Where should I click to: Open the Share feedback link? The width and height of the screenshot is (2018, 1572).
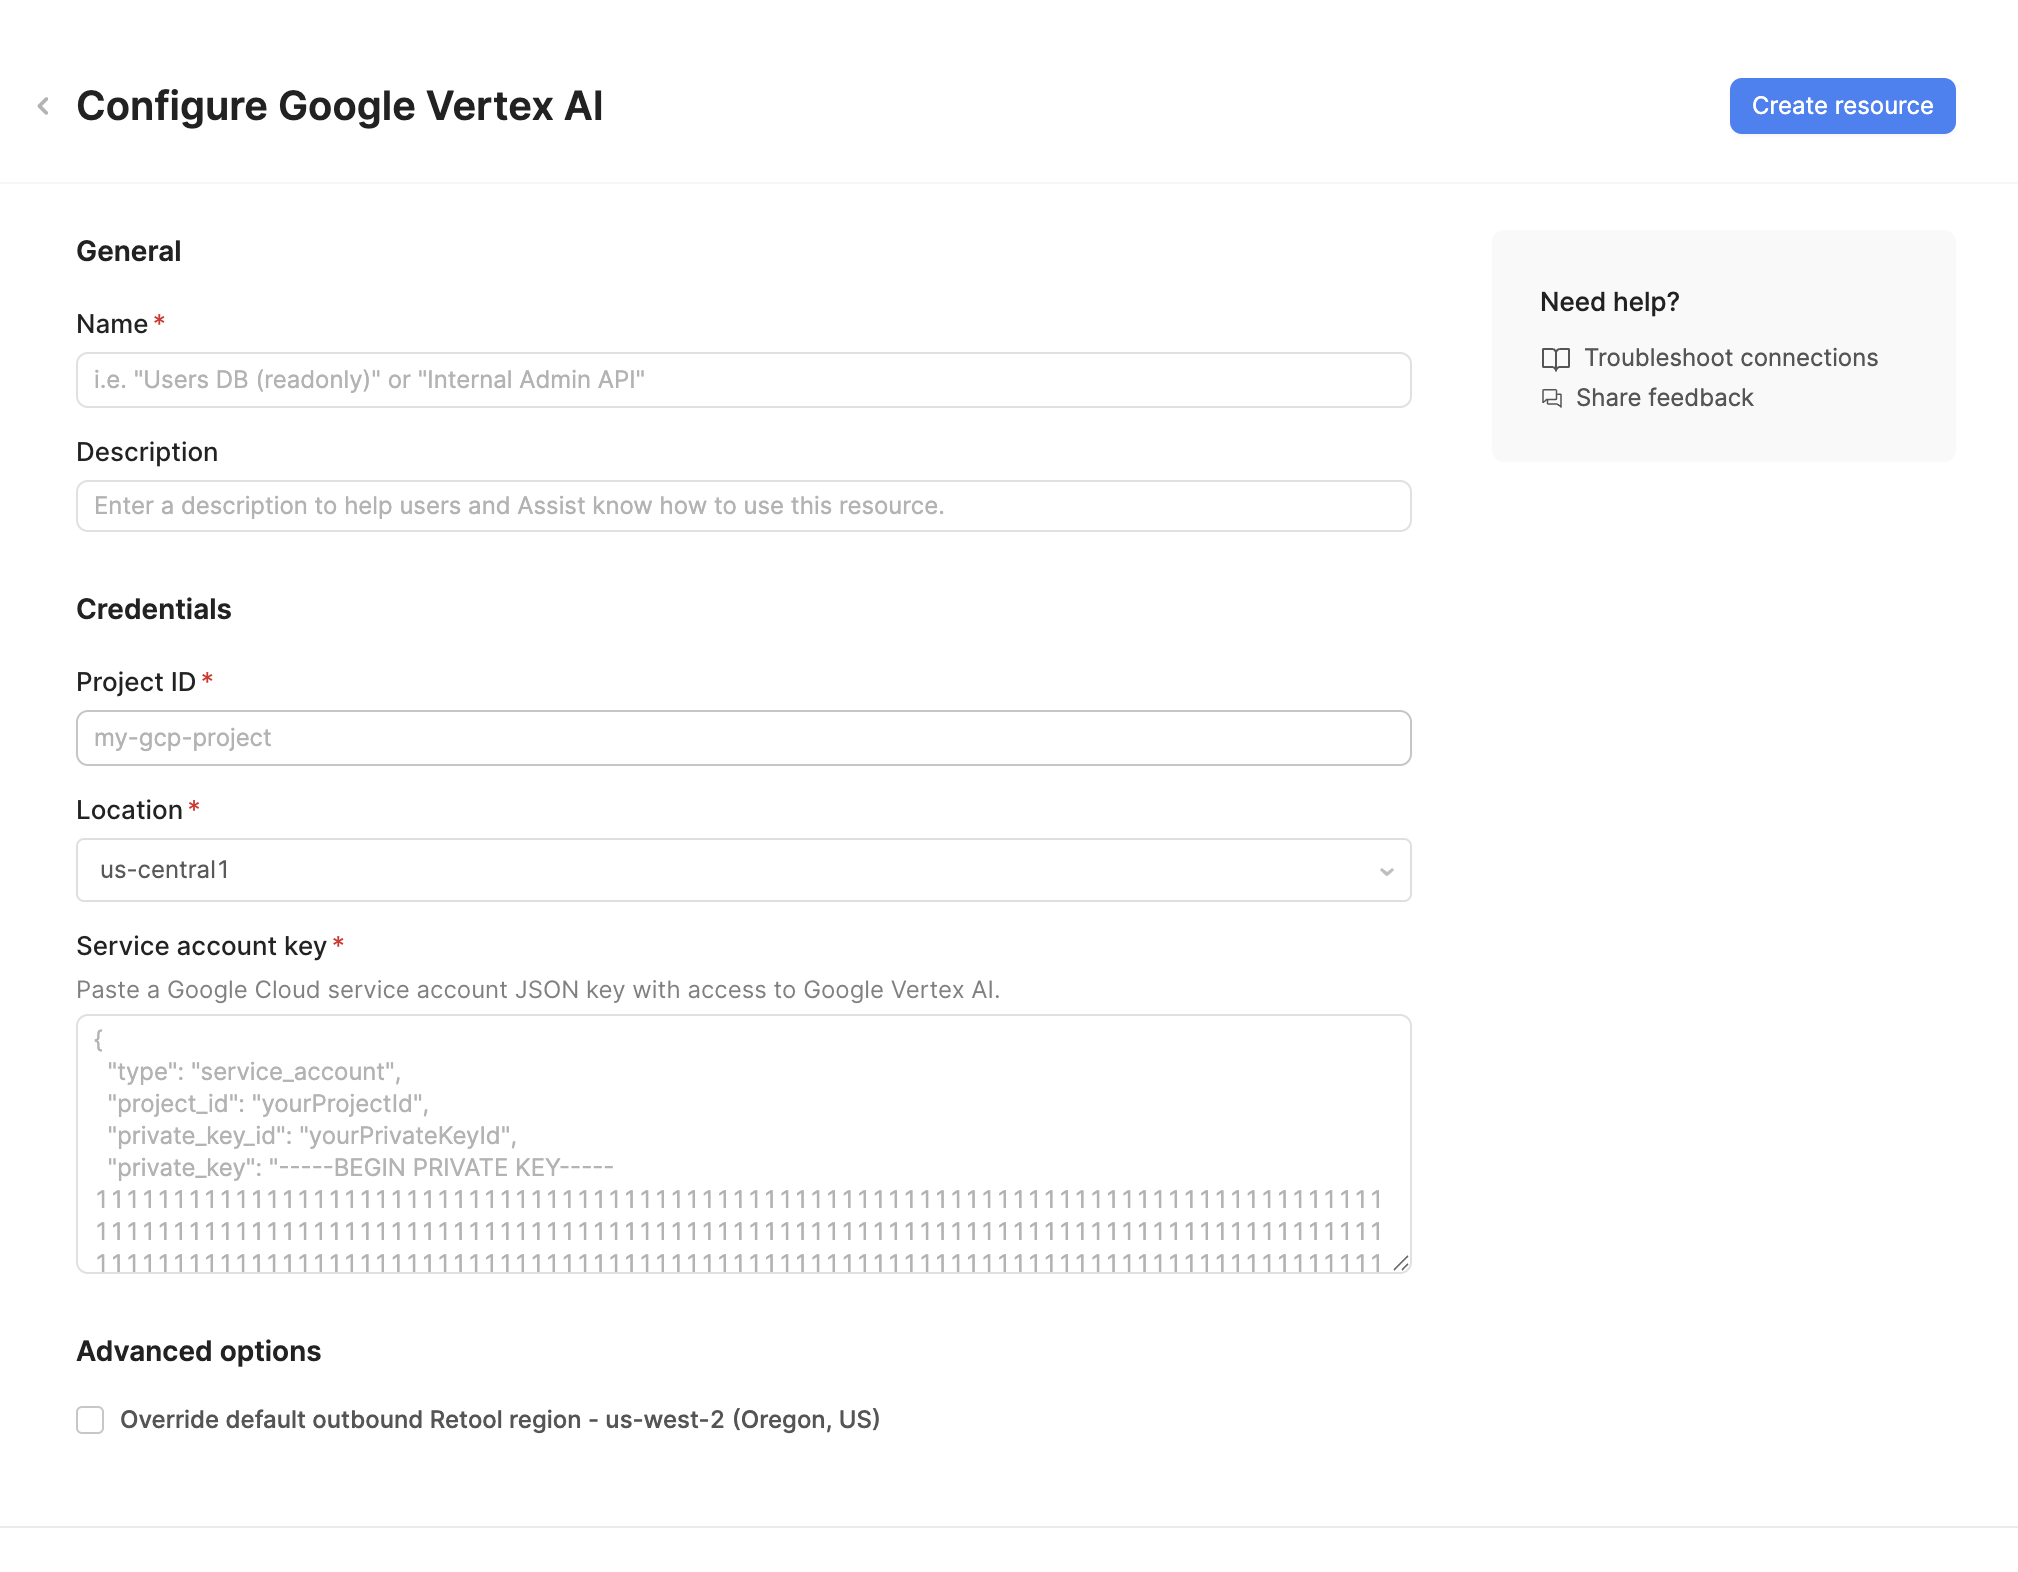click(x=1664, y=397)
